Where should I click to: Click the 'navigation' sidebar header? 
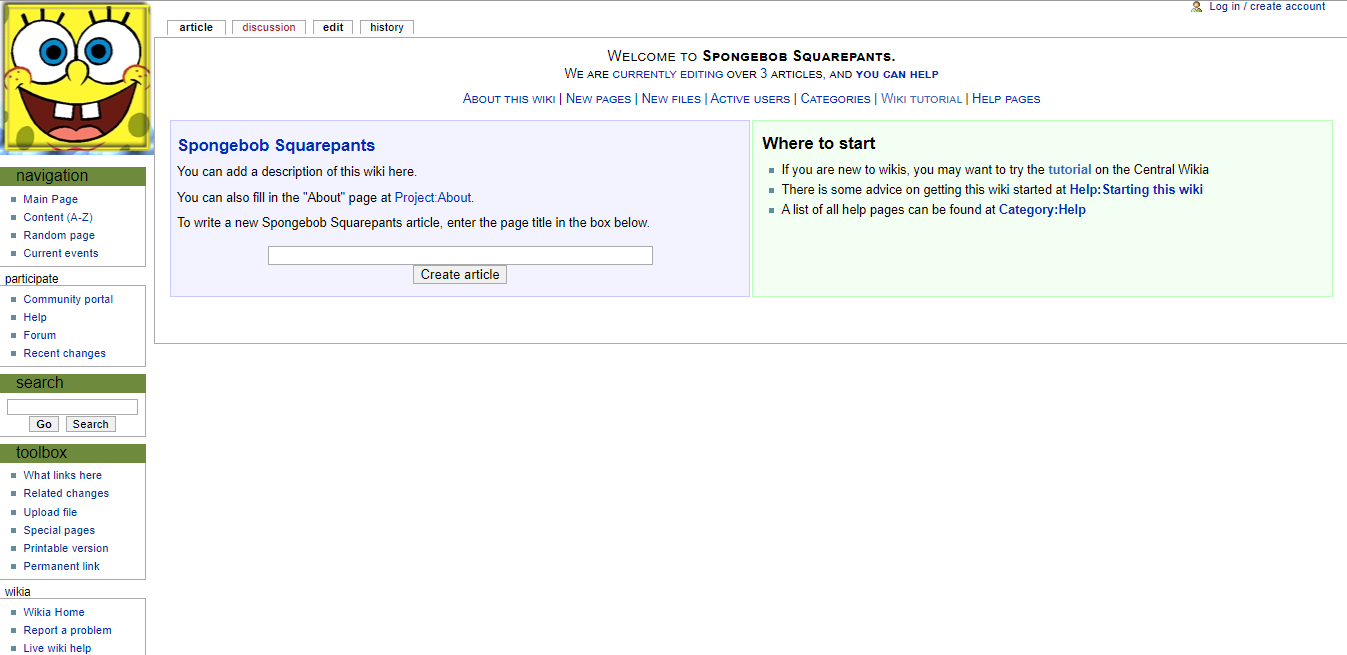(73, 177)
